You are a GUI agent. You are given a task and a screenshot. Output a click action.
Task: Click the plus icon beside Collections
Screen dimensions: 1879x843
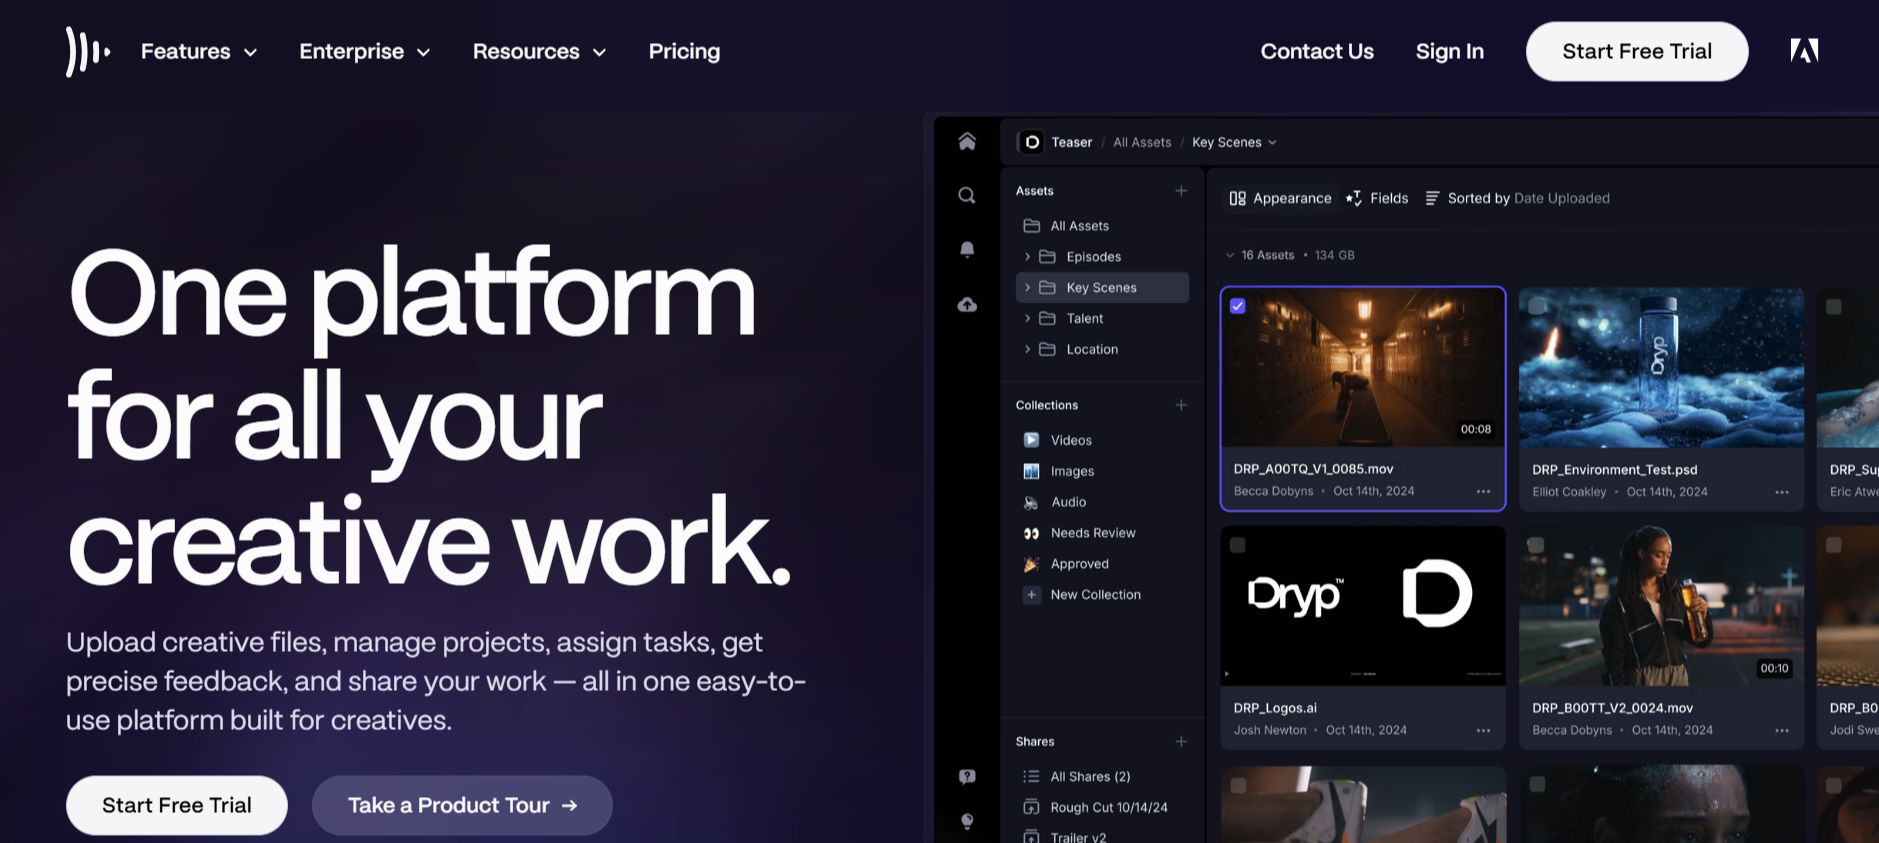1181,405
